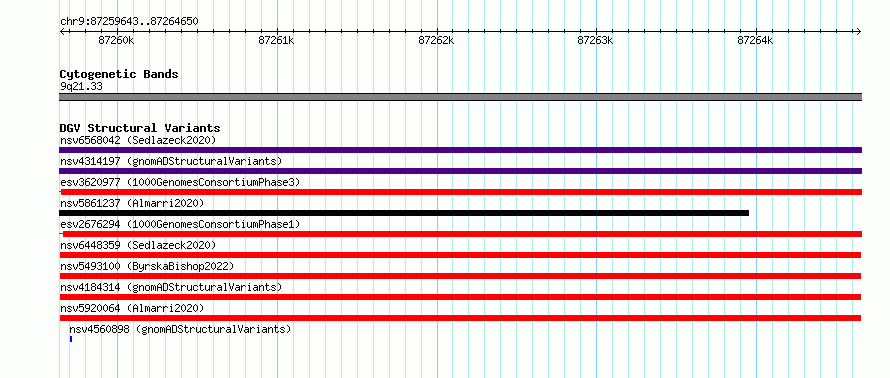
Task: Click the chr9:87259643..87264650 region label
Action: click(129, 22)
